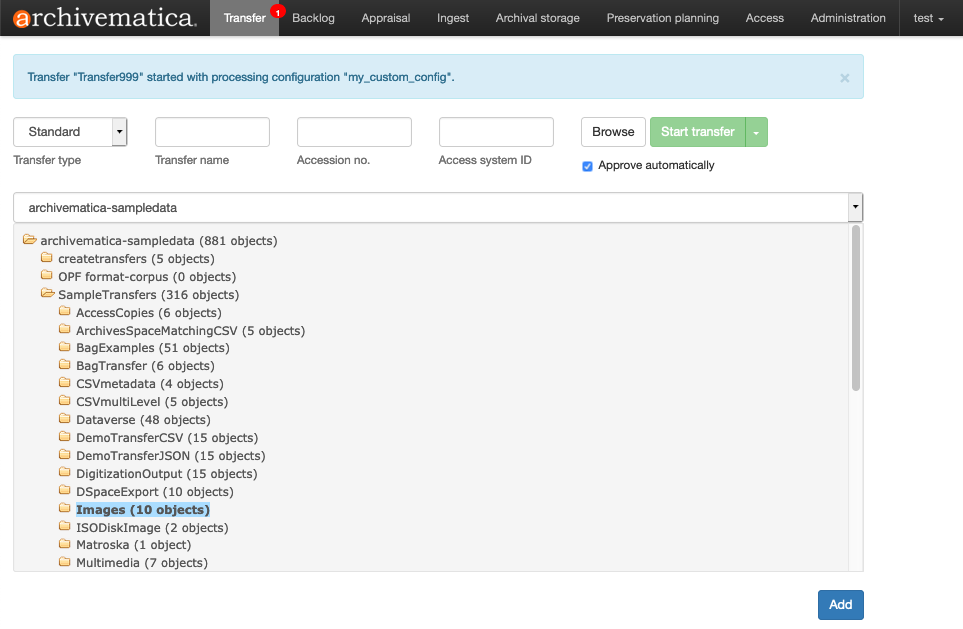Viewport: 963px width, 629px height.
Task: Dismiss the Transfer999 notification banner
Action: point(844,77)
